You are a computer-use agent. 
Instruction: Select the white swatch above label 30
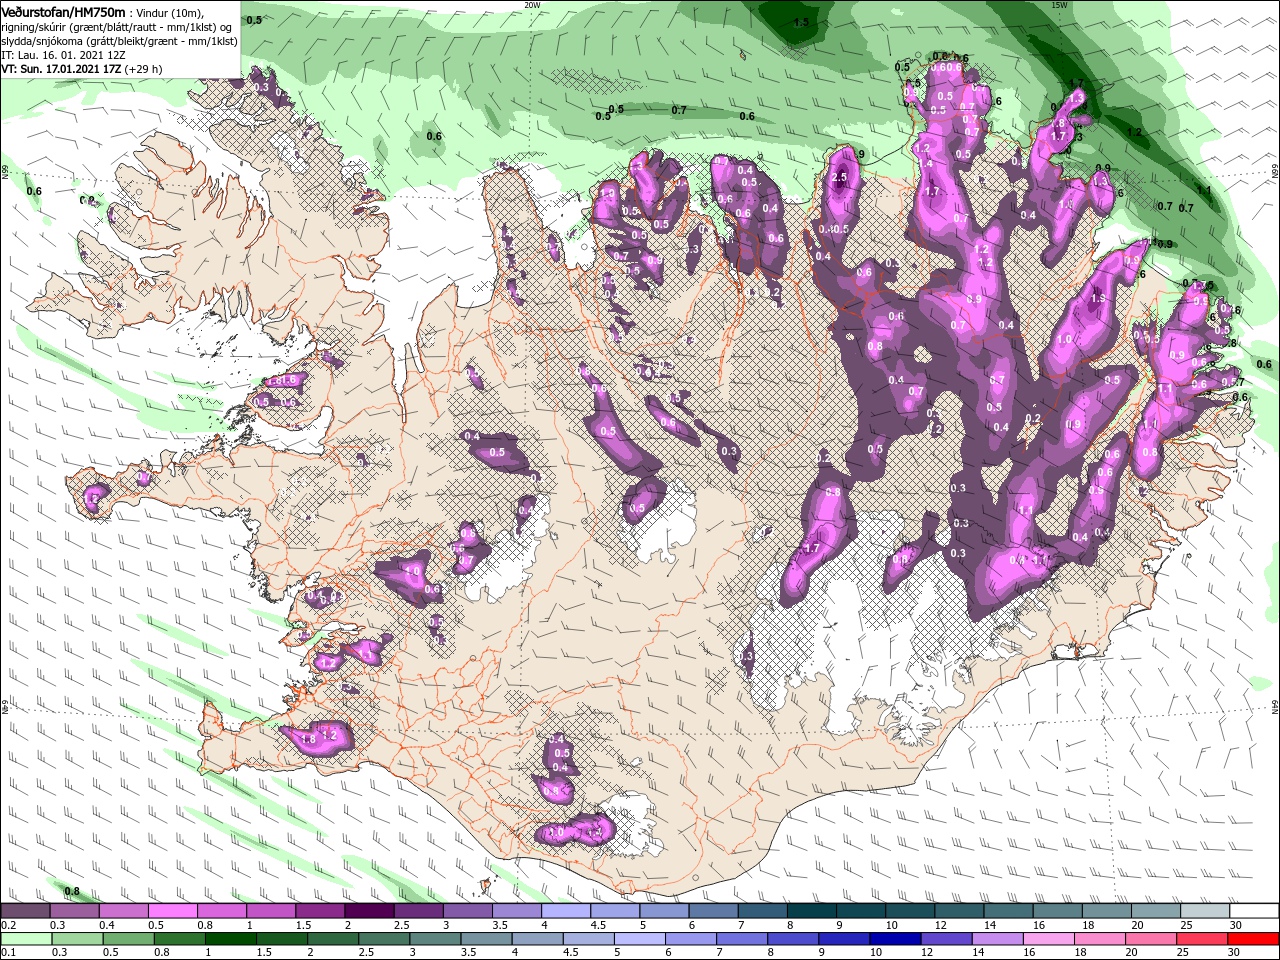click(1254, 911)
